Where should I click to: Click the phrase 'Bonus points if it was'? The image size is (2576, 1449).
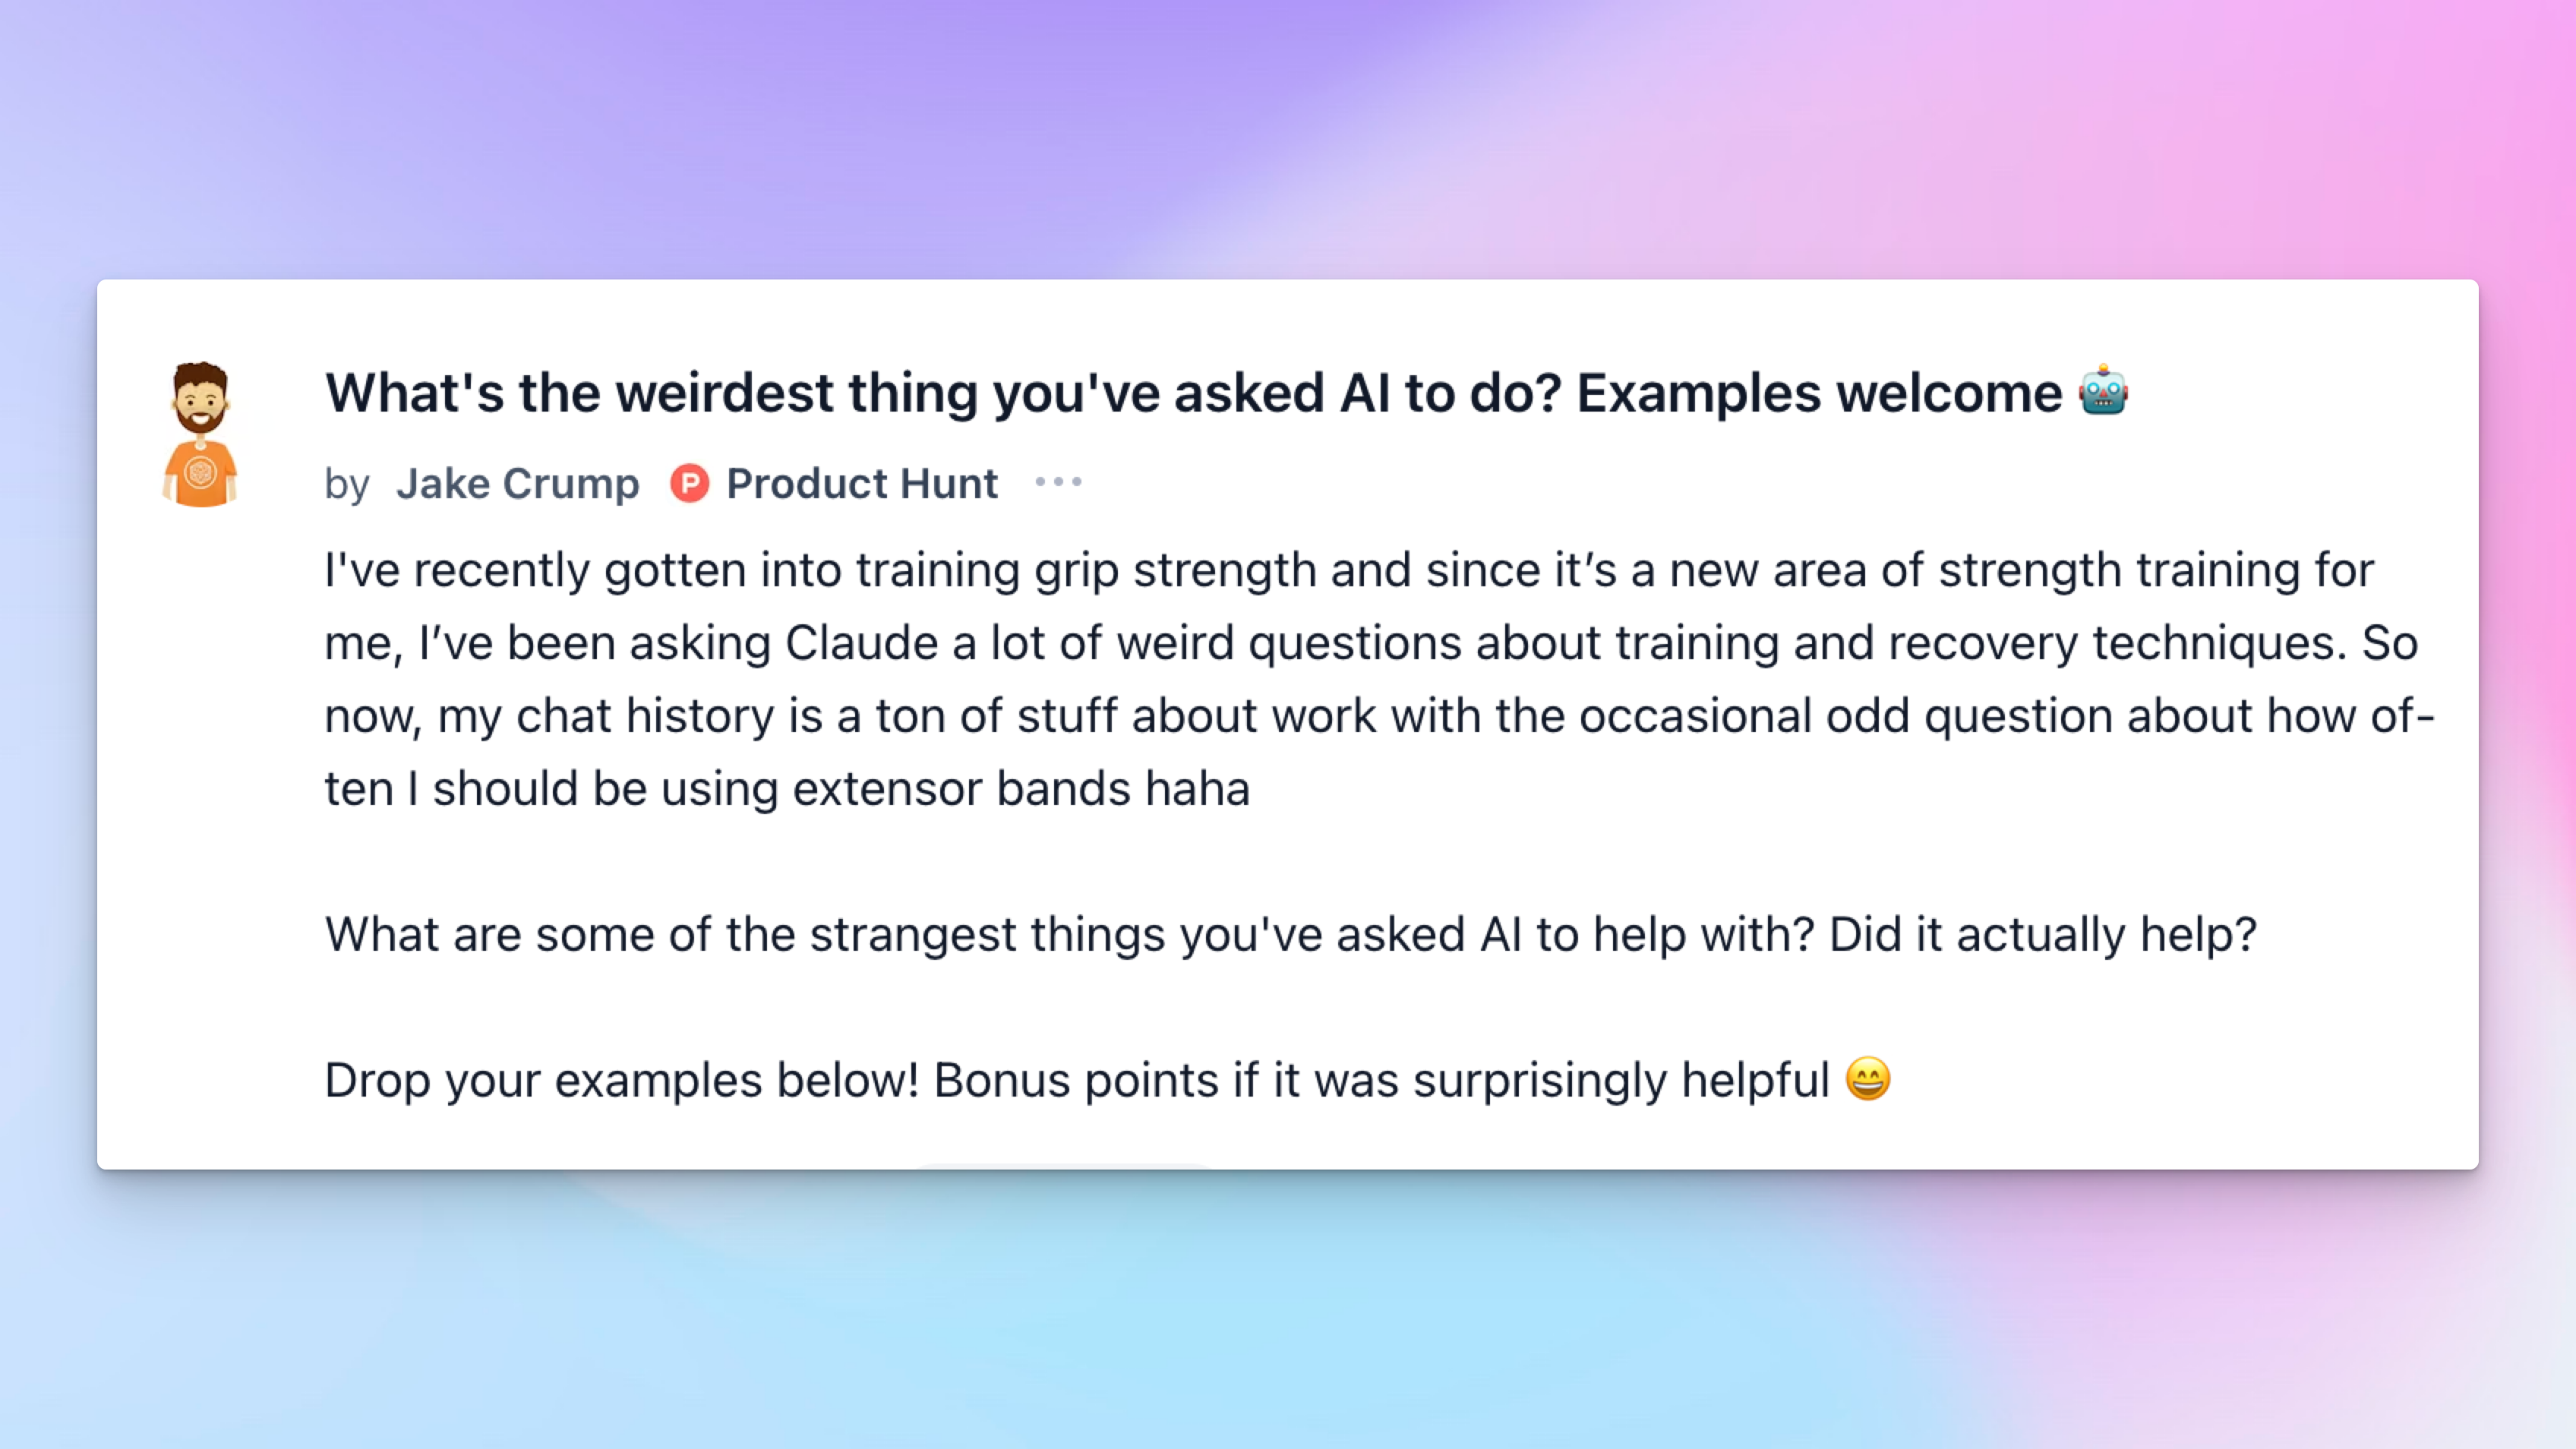coord(1166,1081)
